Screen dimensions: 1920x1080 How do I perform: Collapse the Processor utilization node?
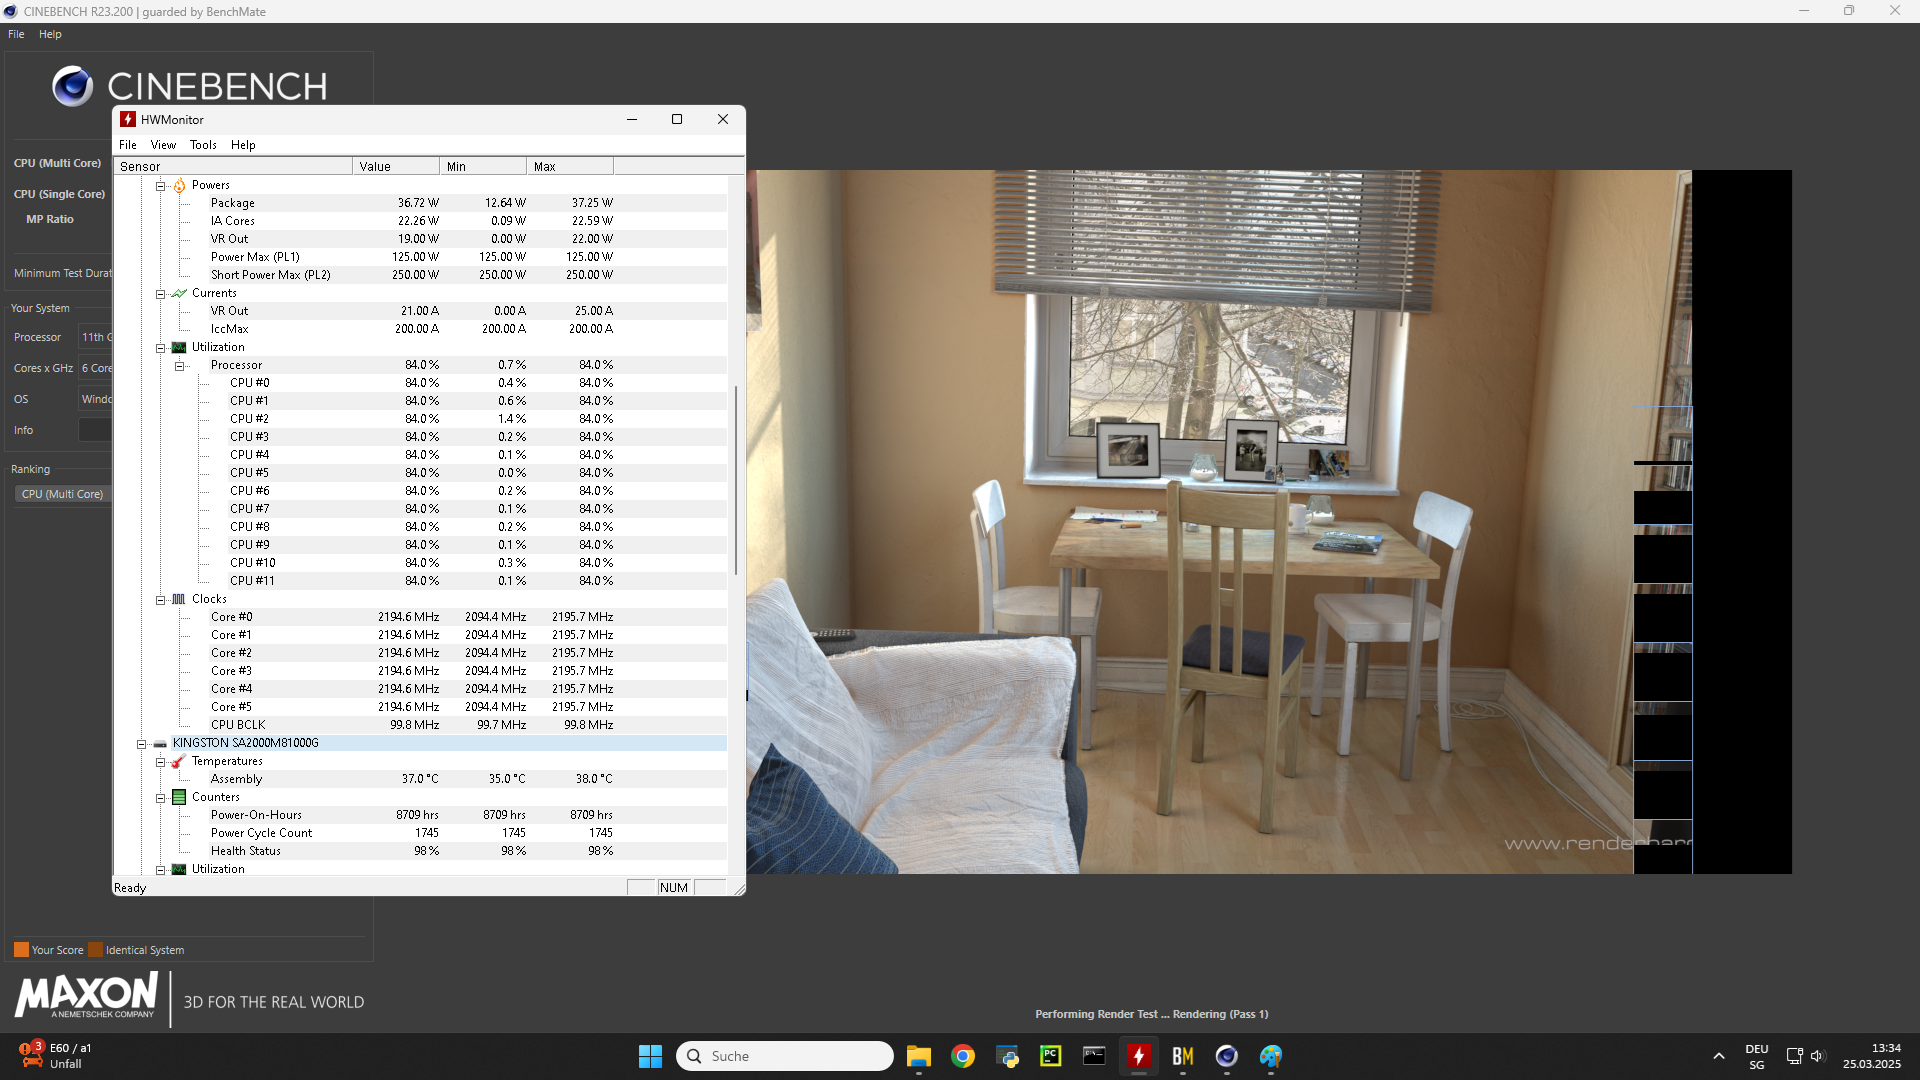(x=179, y=366)
